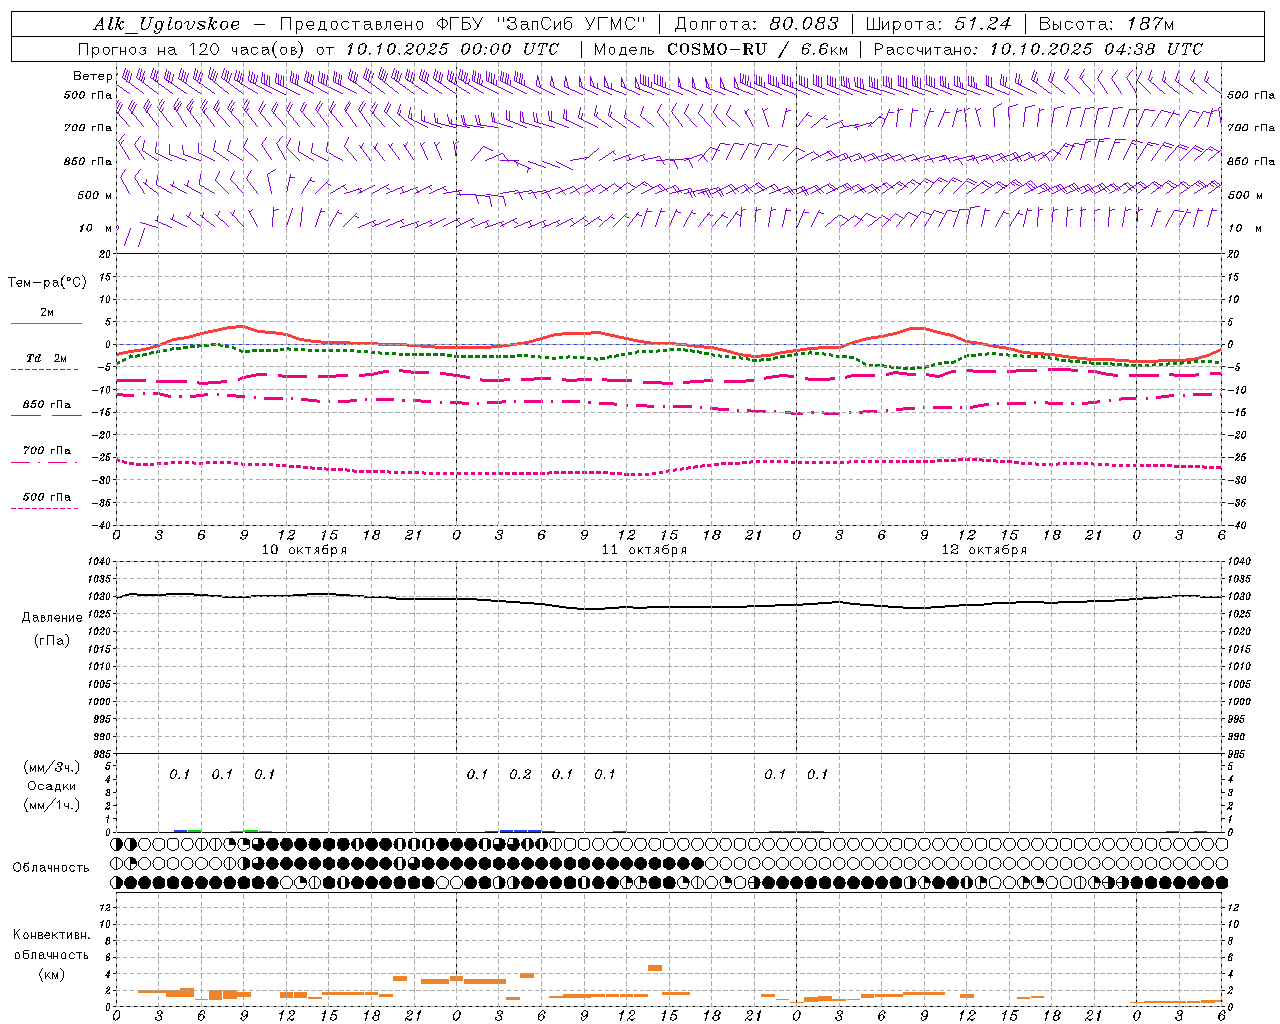1280x1024 pixels.
Task: Click the solid red 2м legend line sample
Action: pos(46,323)
